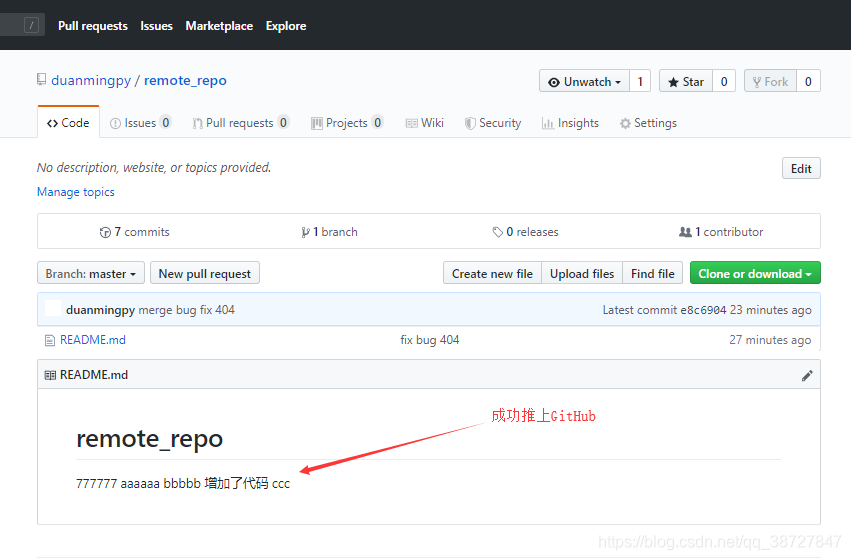851x560 pixels.
Task: Click the latest commit hash e8c6904
Action: click(704, 310)
